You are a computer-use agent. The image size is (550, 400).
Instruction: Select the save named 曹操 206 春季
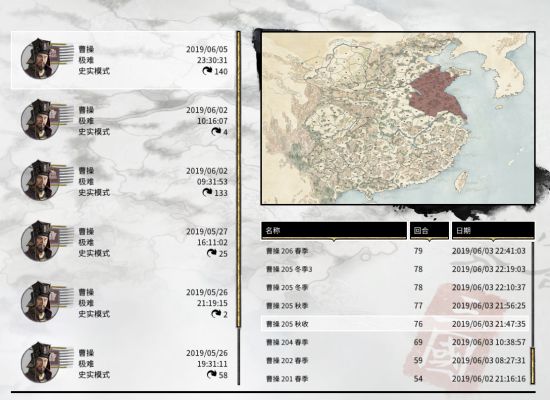tap(395, 251)
